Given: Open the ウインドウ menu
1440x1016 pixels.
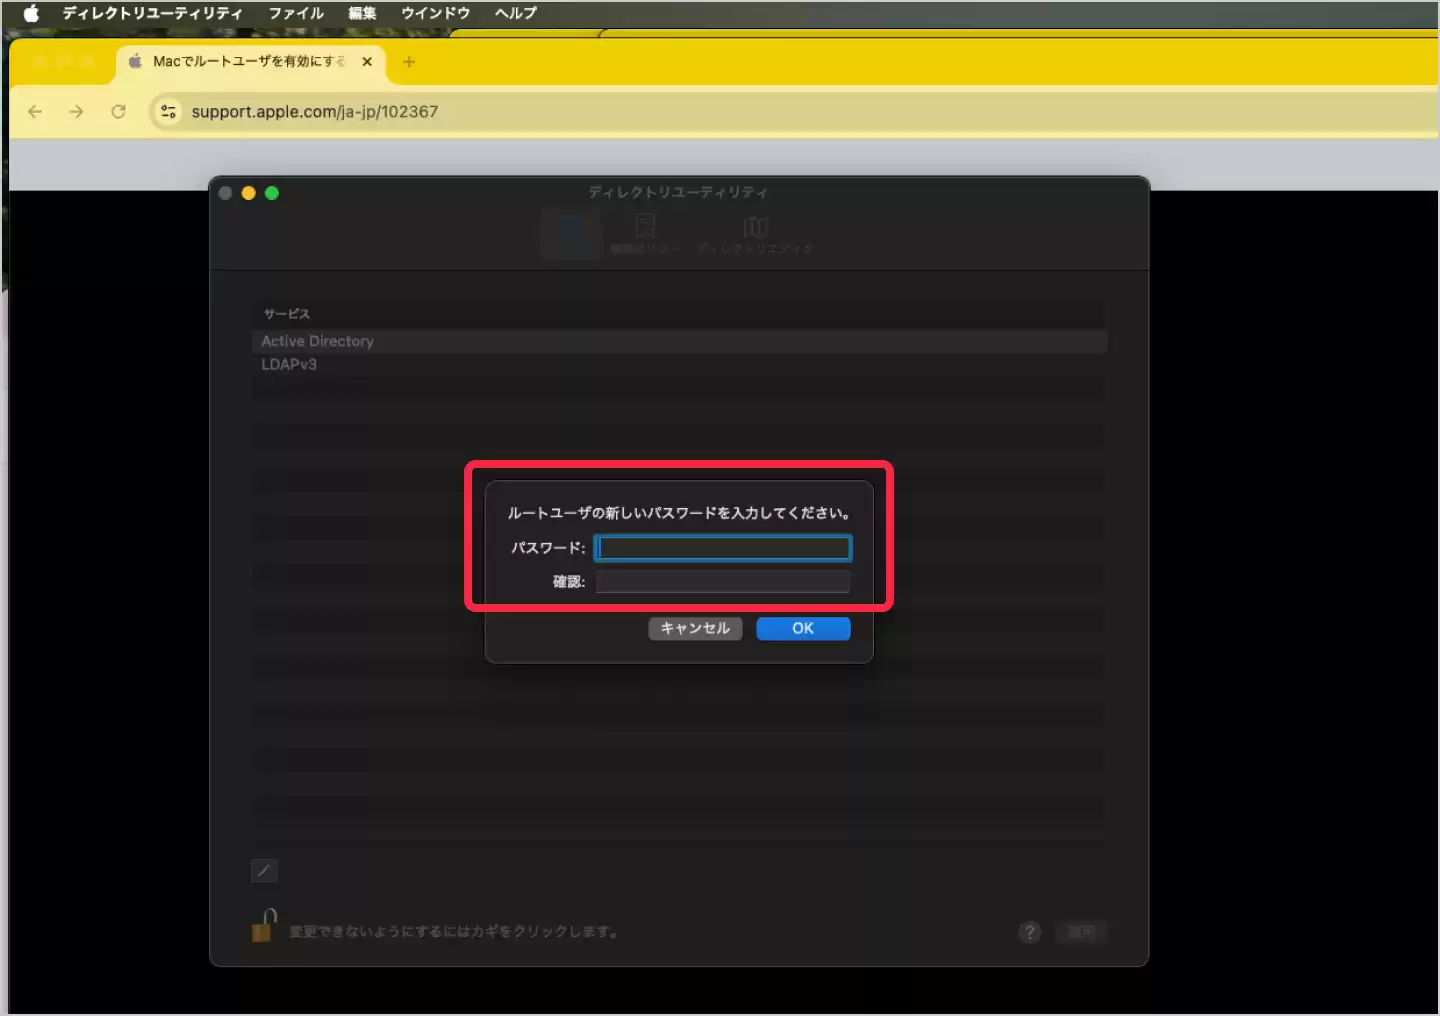Looking at the screenshot, I should (x=435, y=13).
